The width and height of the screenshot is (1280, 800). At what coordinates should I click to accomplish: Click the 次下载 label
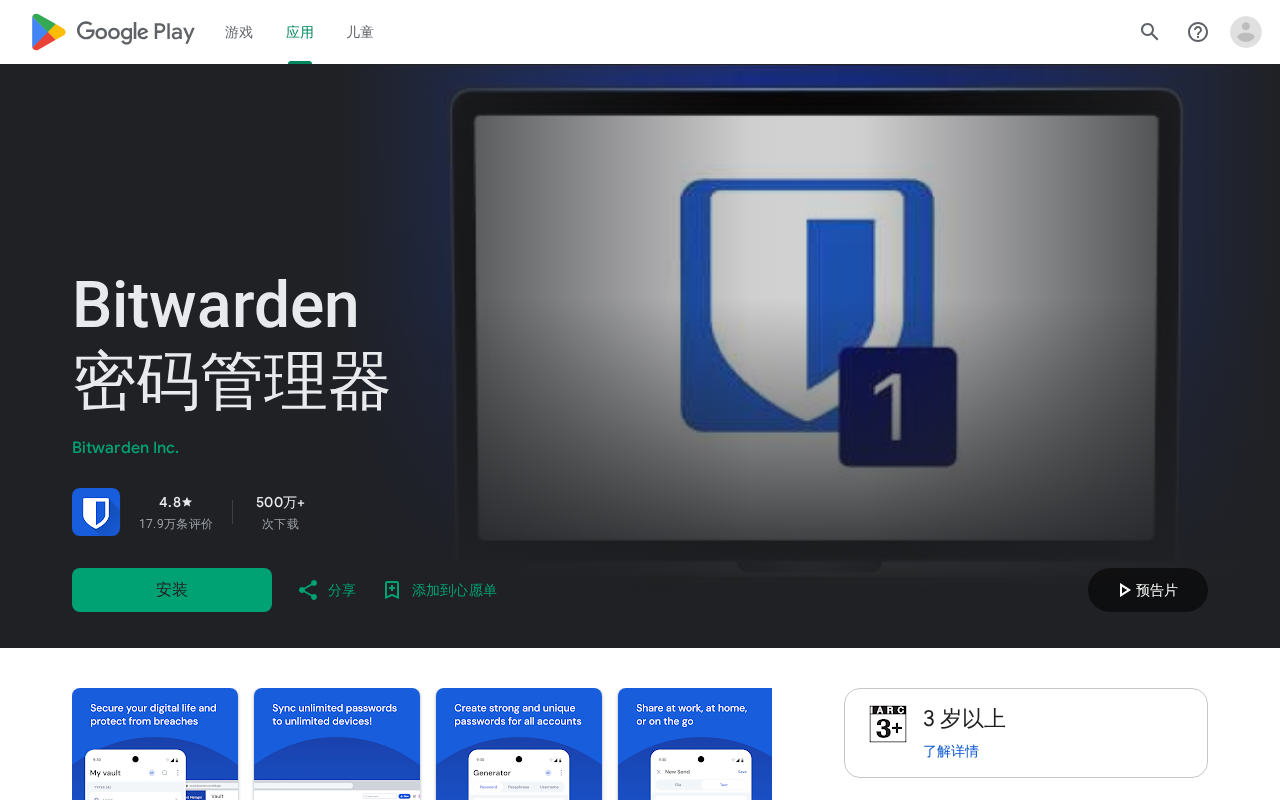(281, 524)
